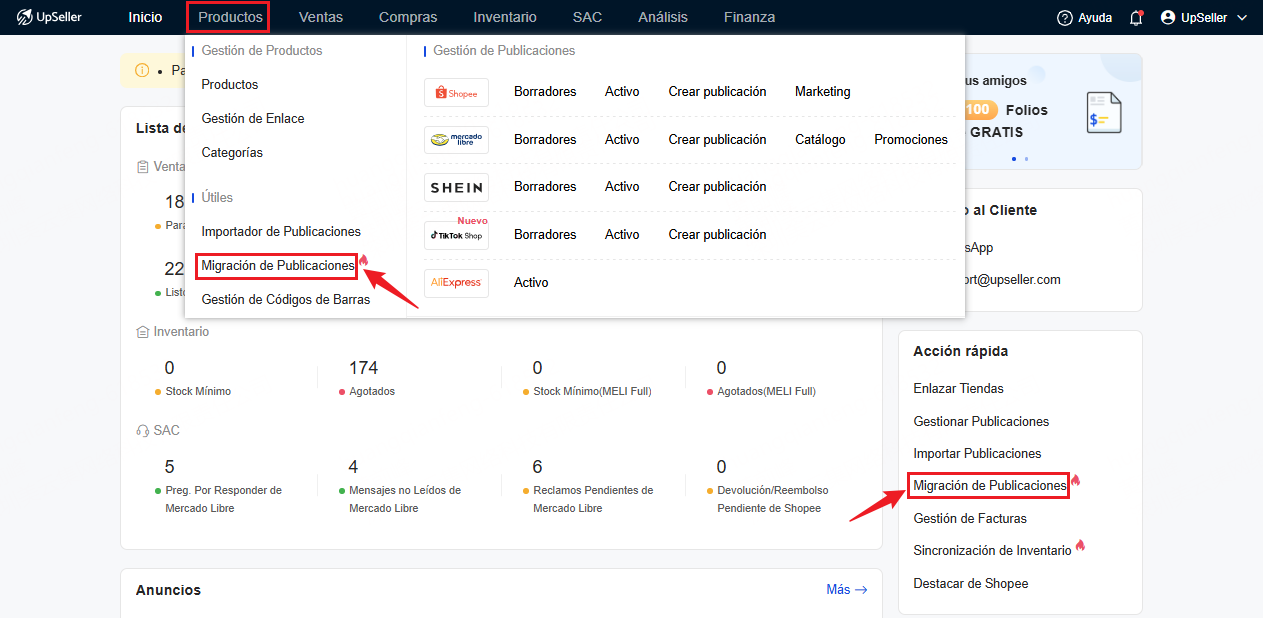Click Sincronización de Inventario quick action
Image resolution: width=1263 pixels, height=618 pixels.
992,550
